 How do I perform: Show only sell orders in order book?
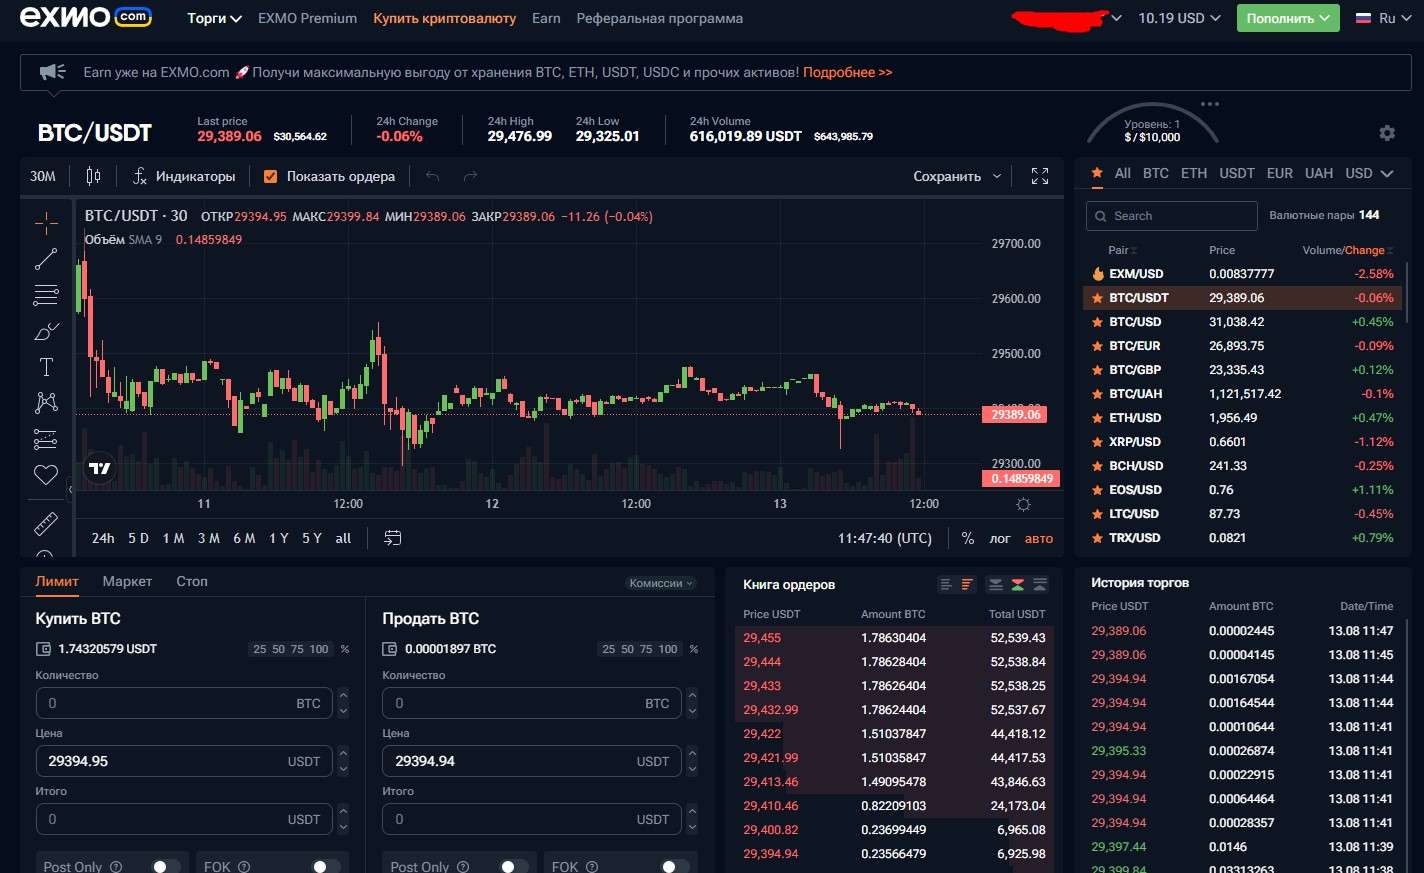click(995, 585)
